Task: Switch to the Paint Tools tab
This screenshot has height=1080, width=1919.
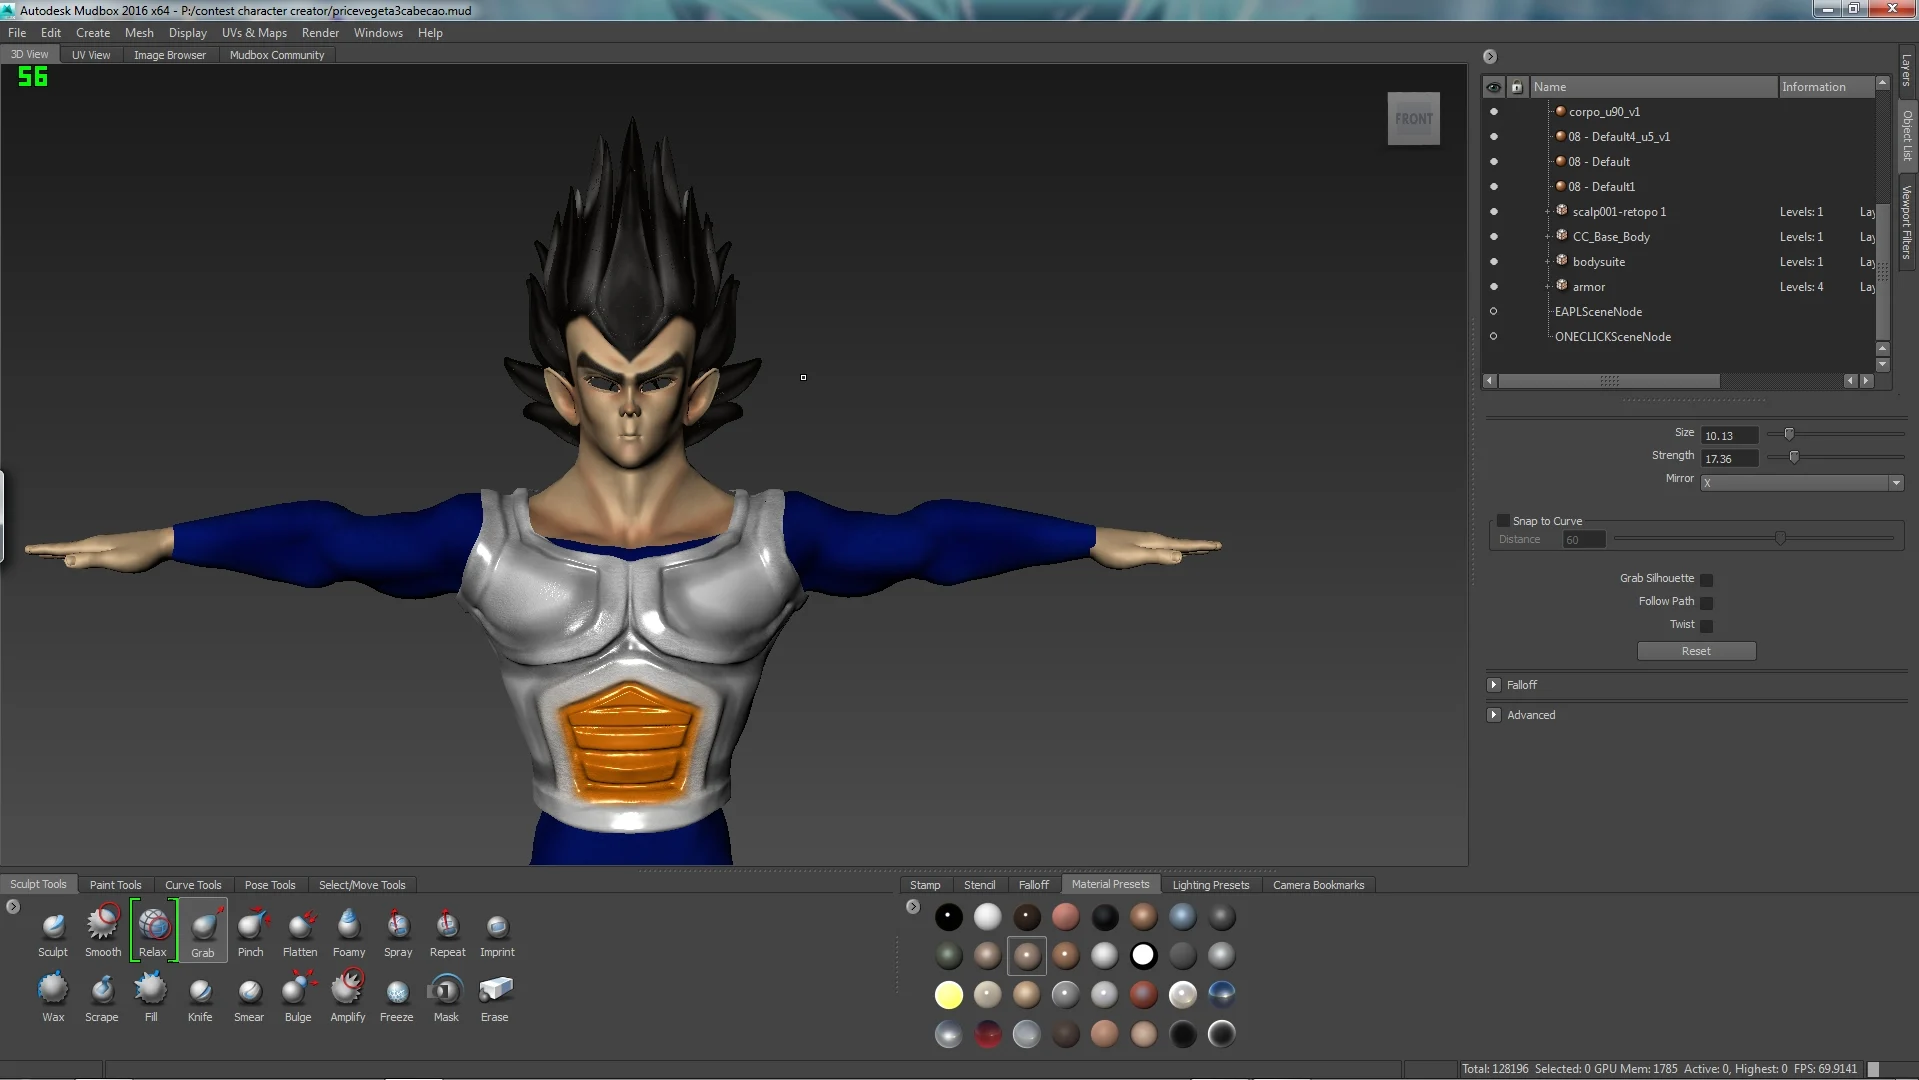Action: click(115, 885)
